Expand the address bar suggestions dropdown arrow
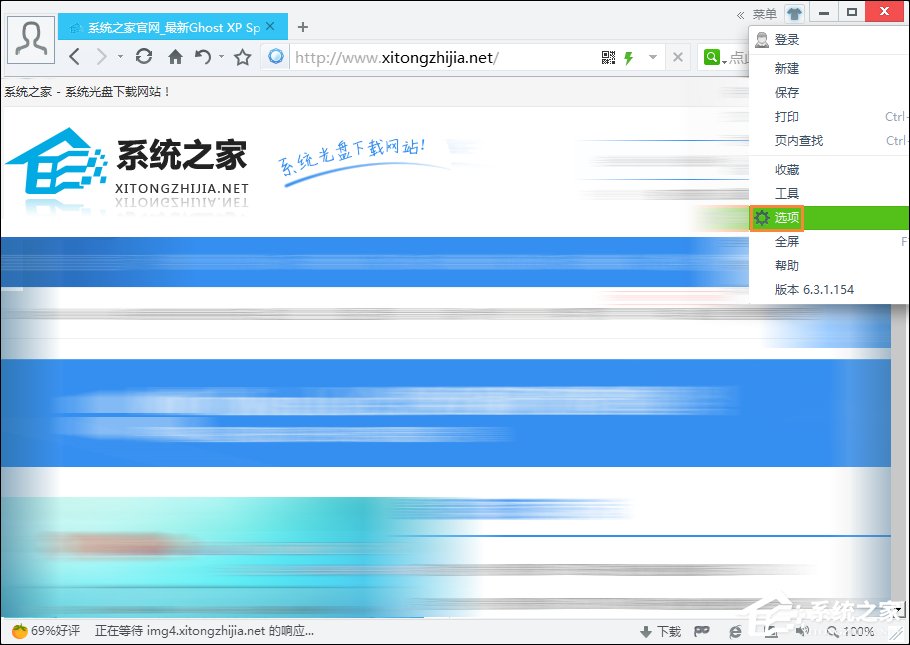The width and height of the screenshot is (910, 645). (x=652, y=57)
